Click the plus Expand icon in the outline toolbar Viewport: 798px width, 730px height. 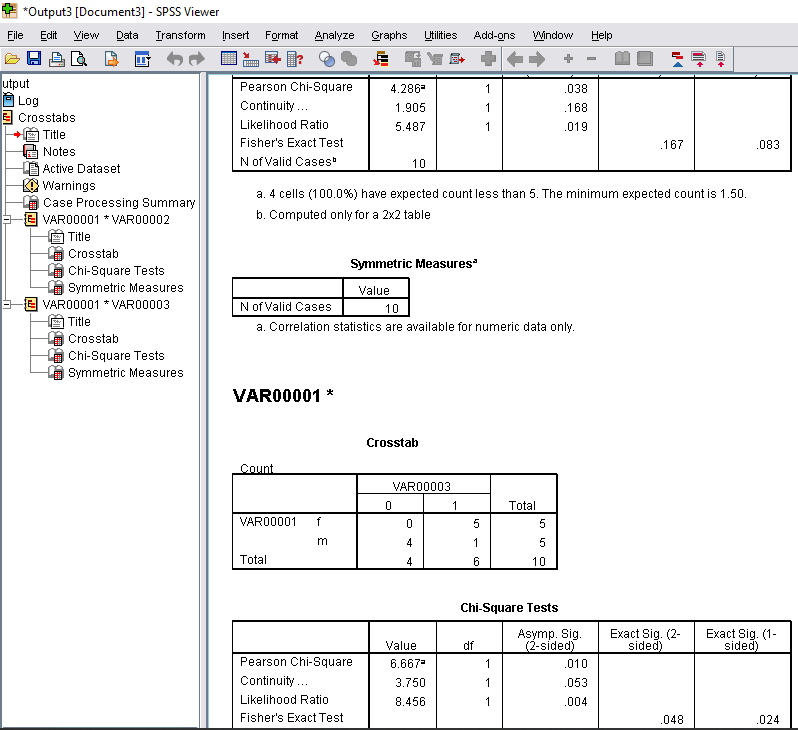point(568,60)
